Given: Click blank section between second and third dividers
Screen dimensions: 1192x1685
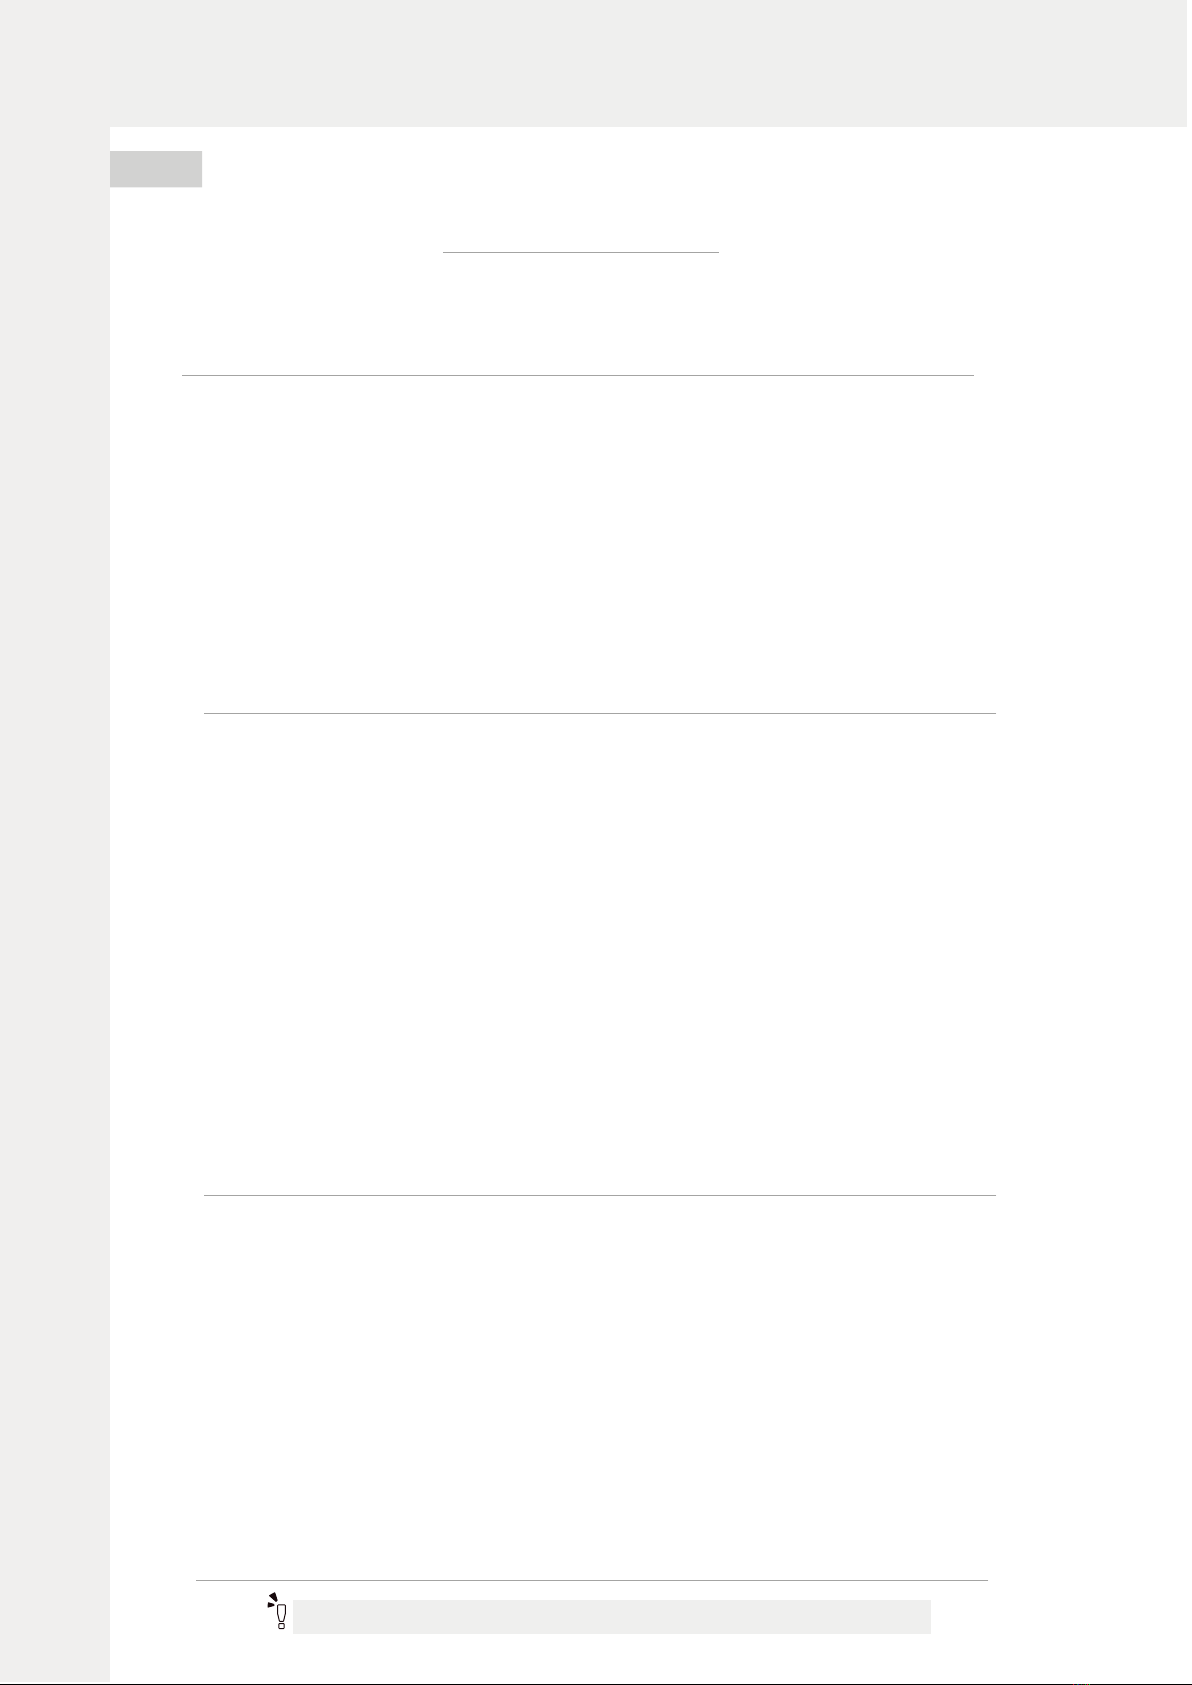Looking at the screenshot, I should [600, 954].
